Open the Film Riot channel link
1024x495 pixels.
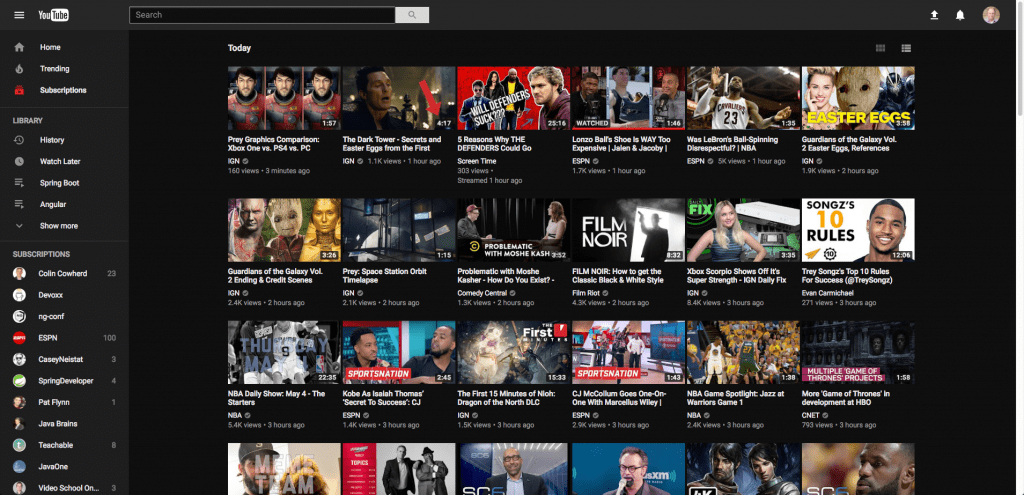(587, 293)
